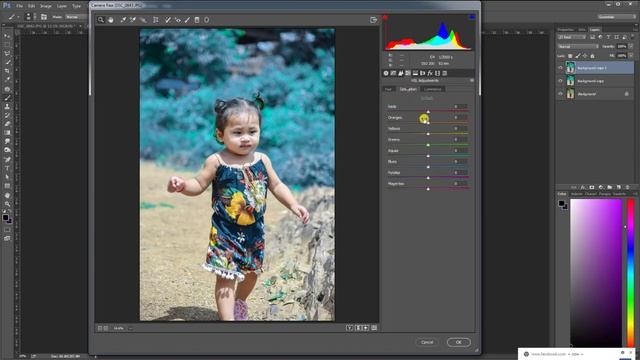The width and height of the screenshot is (640, 360).
Task: Open the Lens Corrections panel icon
Action: click(x=422, y=73)
